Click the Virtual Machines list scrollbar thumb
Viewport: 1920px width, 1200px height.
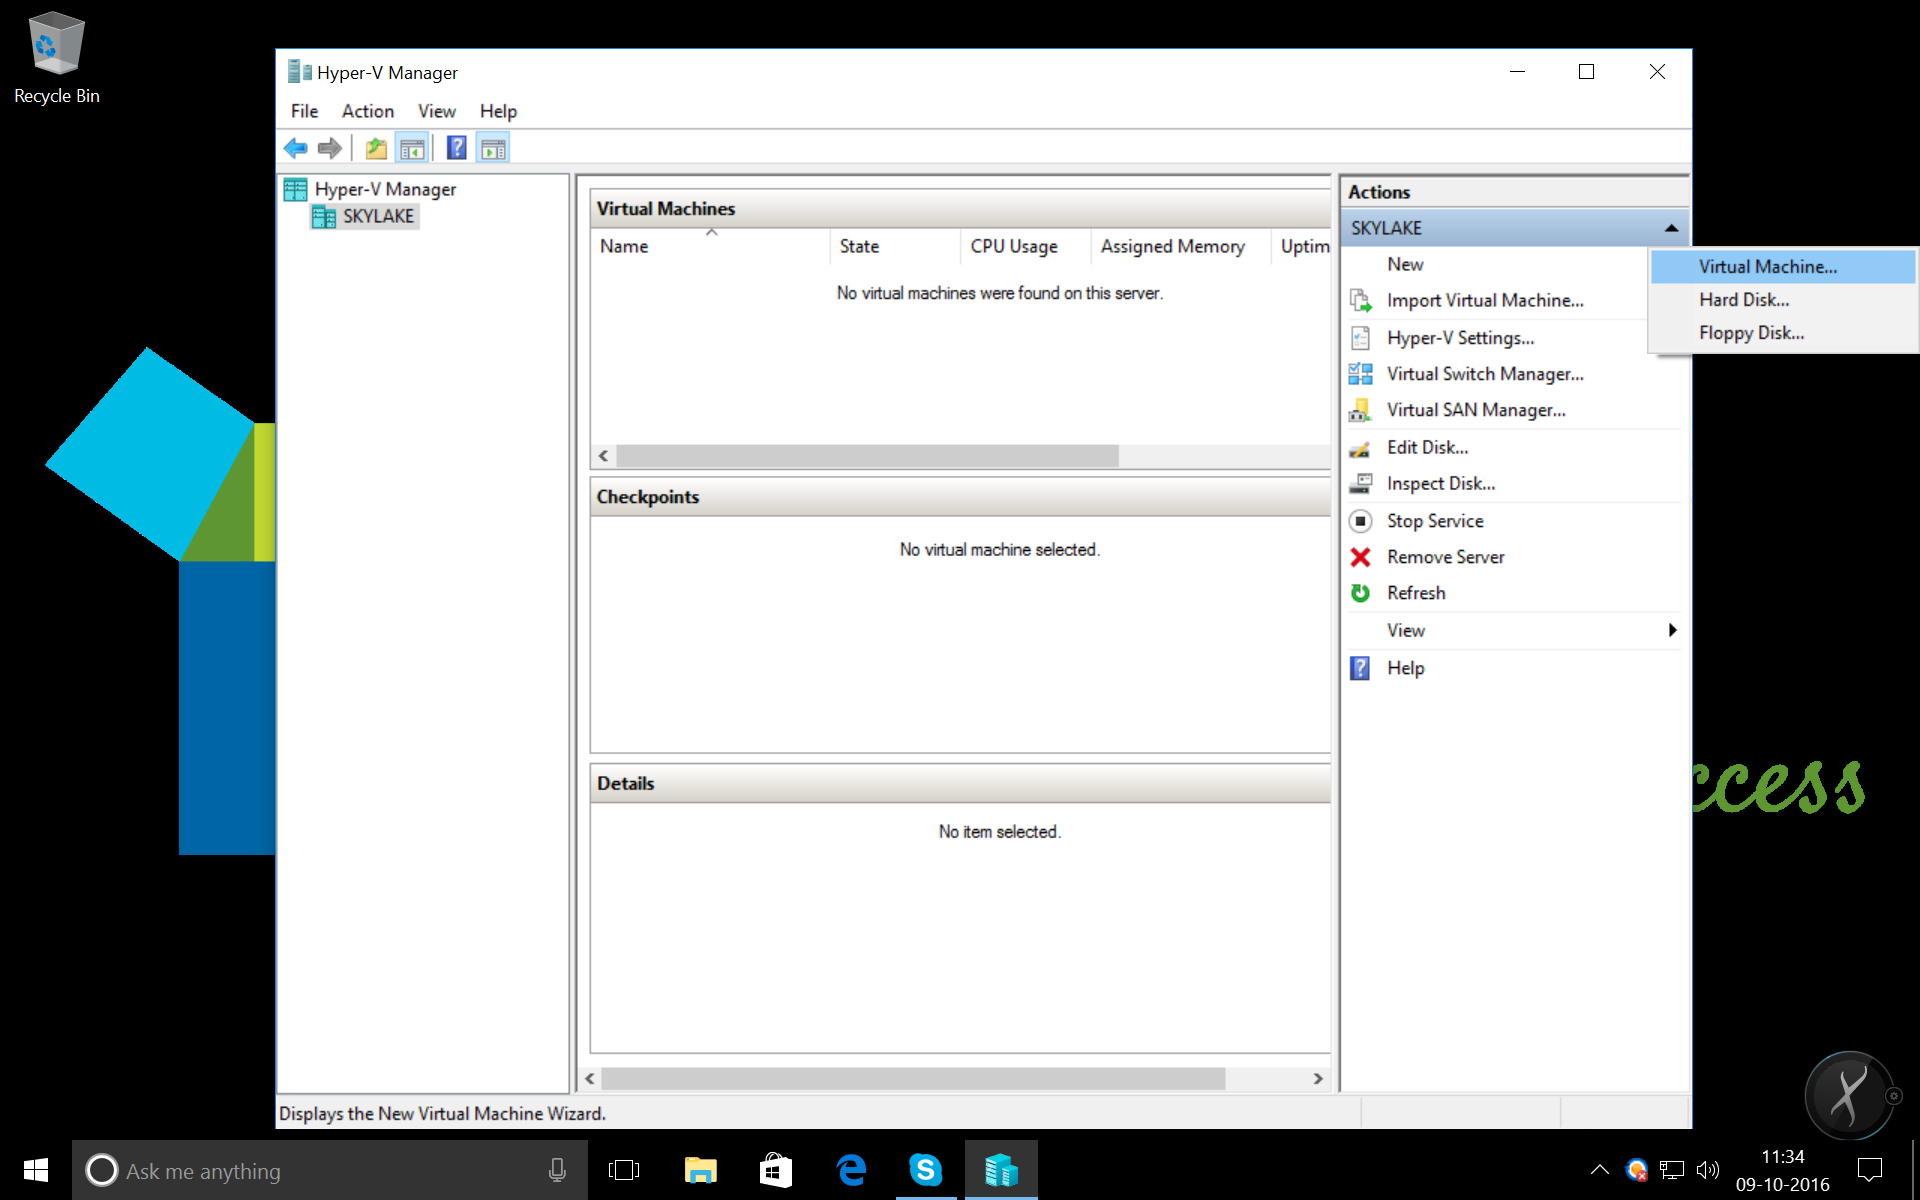pos(867,456)
